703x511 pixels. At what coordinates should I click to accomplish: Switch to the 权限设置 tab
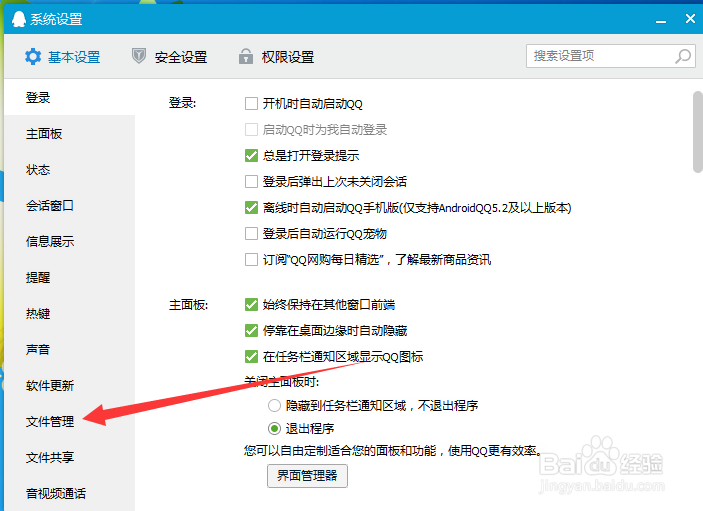[x=276, y=57]
